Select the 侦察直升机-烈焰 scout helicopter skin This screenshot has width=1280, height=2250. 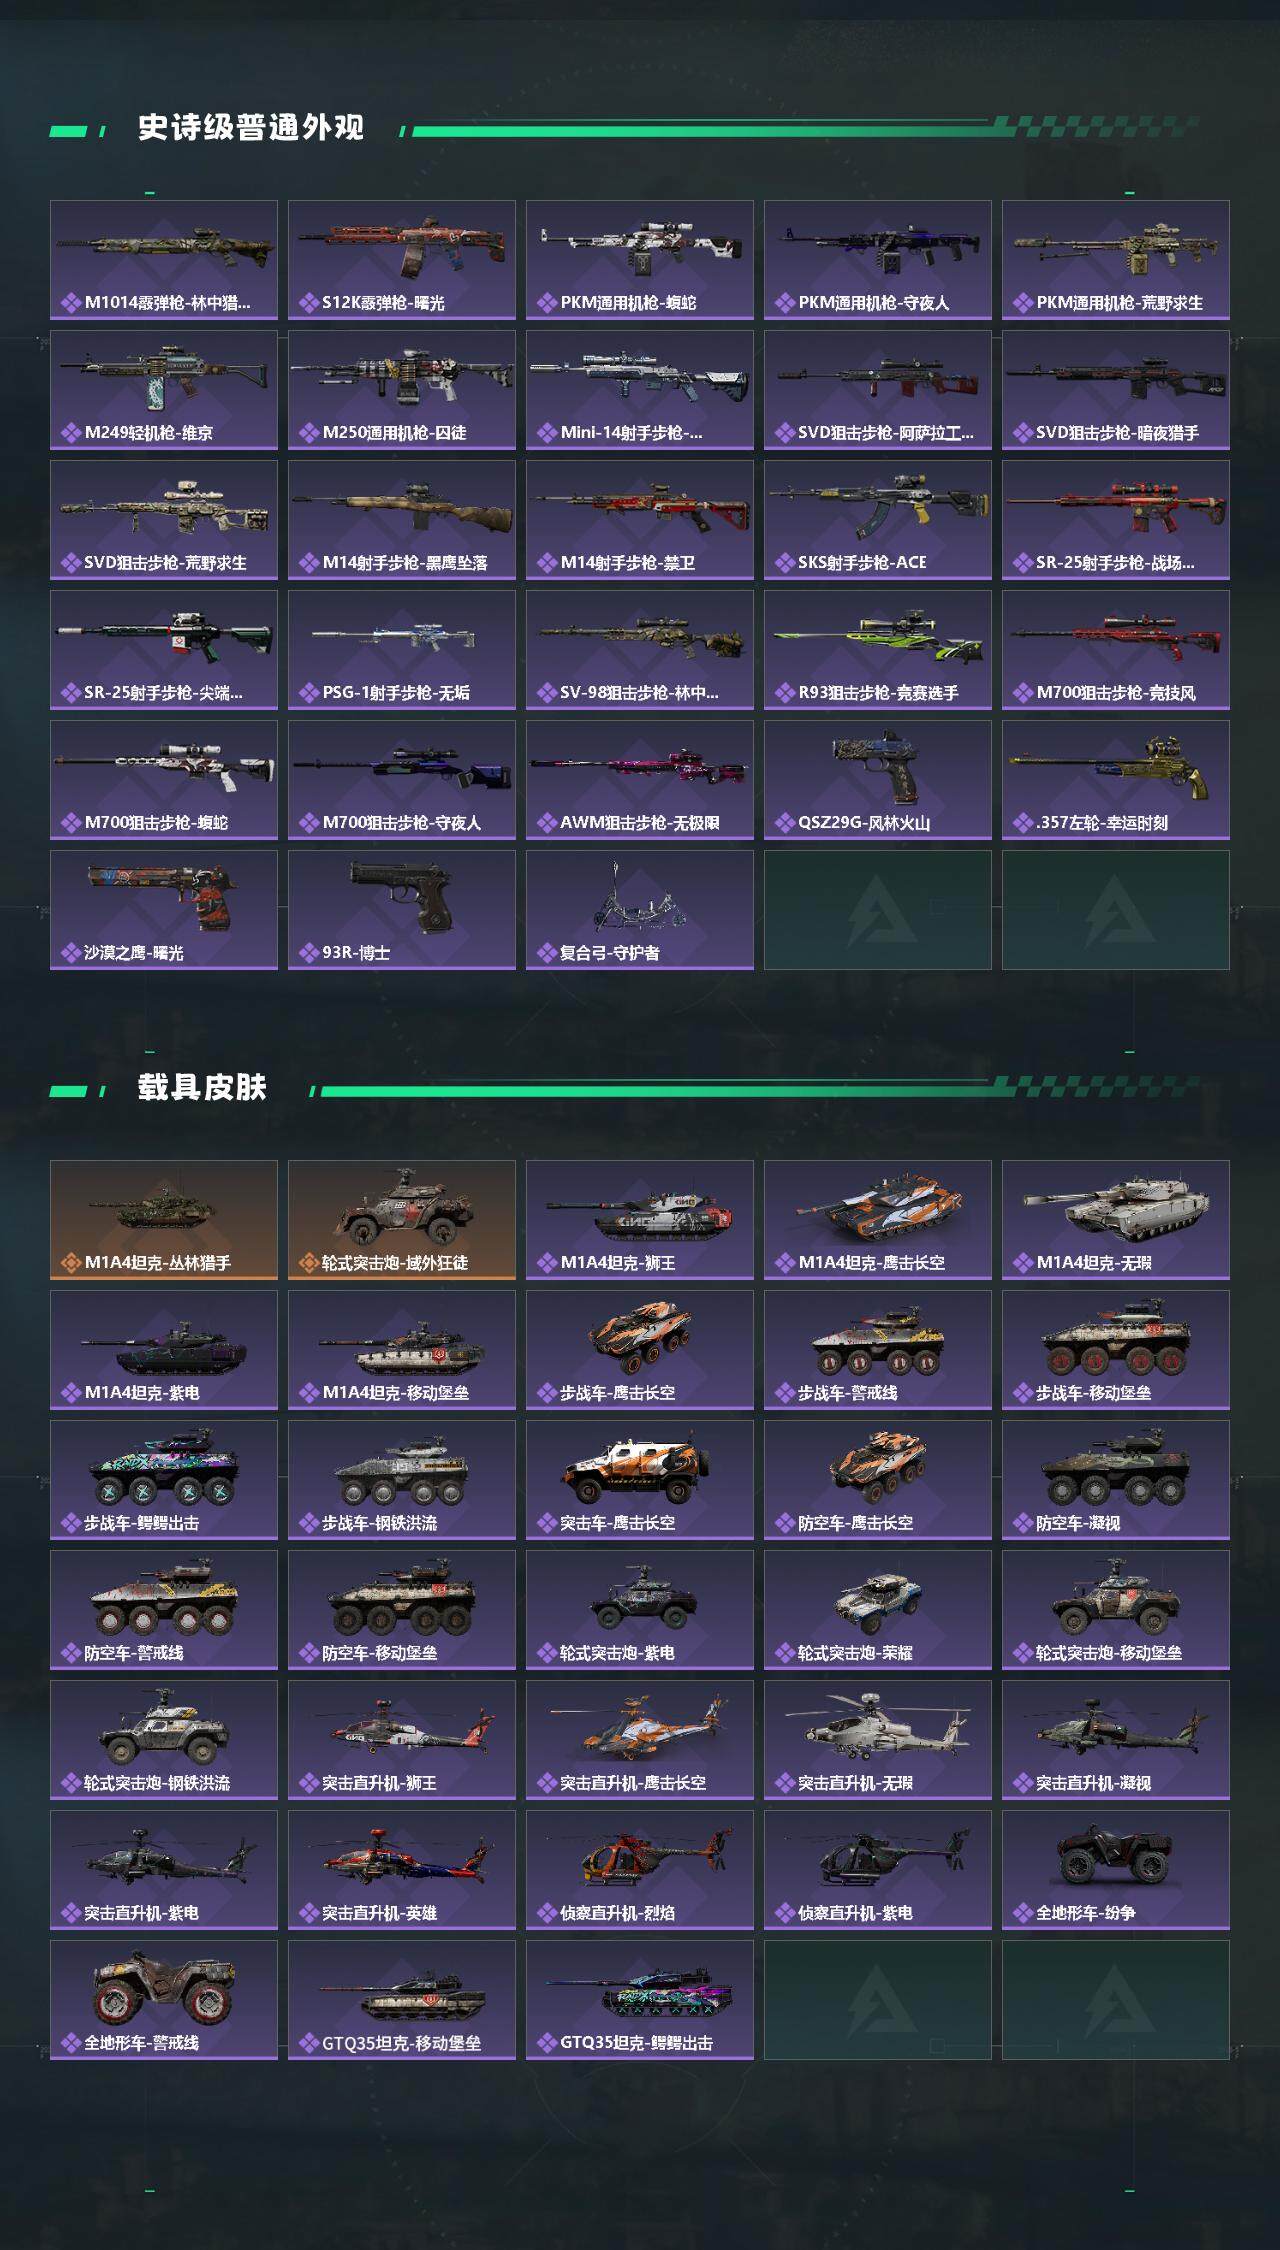click(640, 1870)
